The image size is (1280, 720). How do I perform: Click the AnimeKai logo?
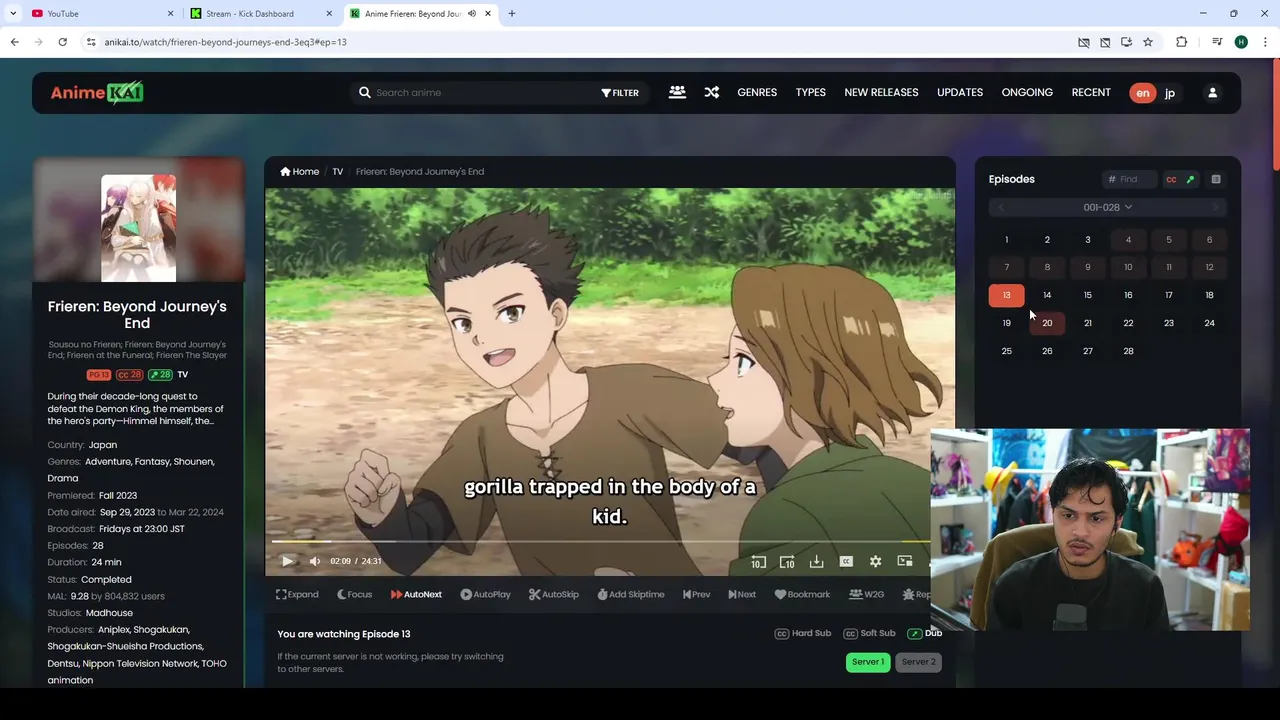tap(97, 92)
